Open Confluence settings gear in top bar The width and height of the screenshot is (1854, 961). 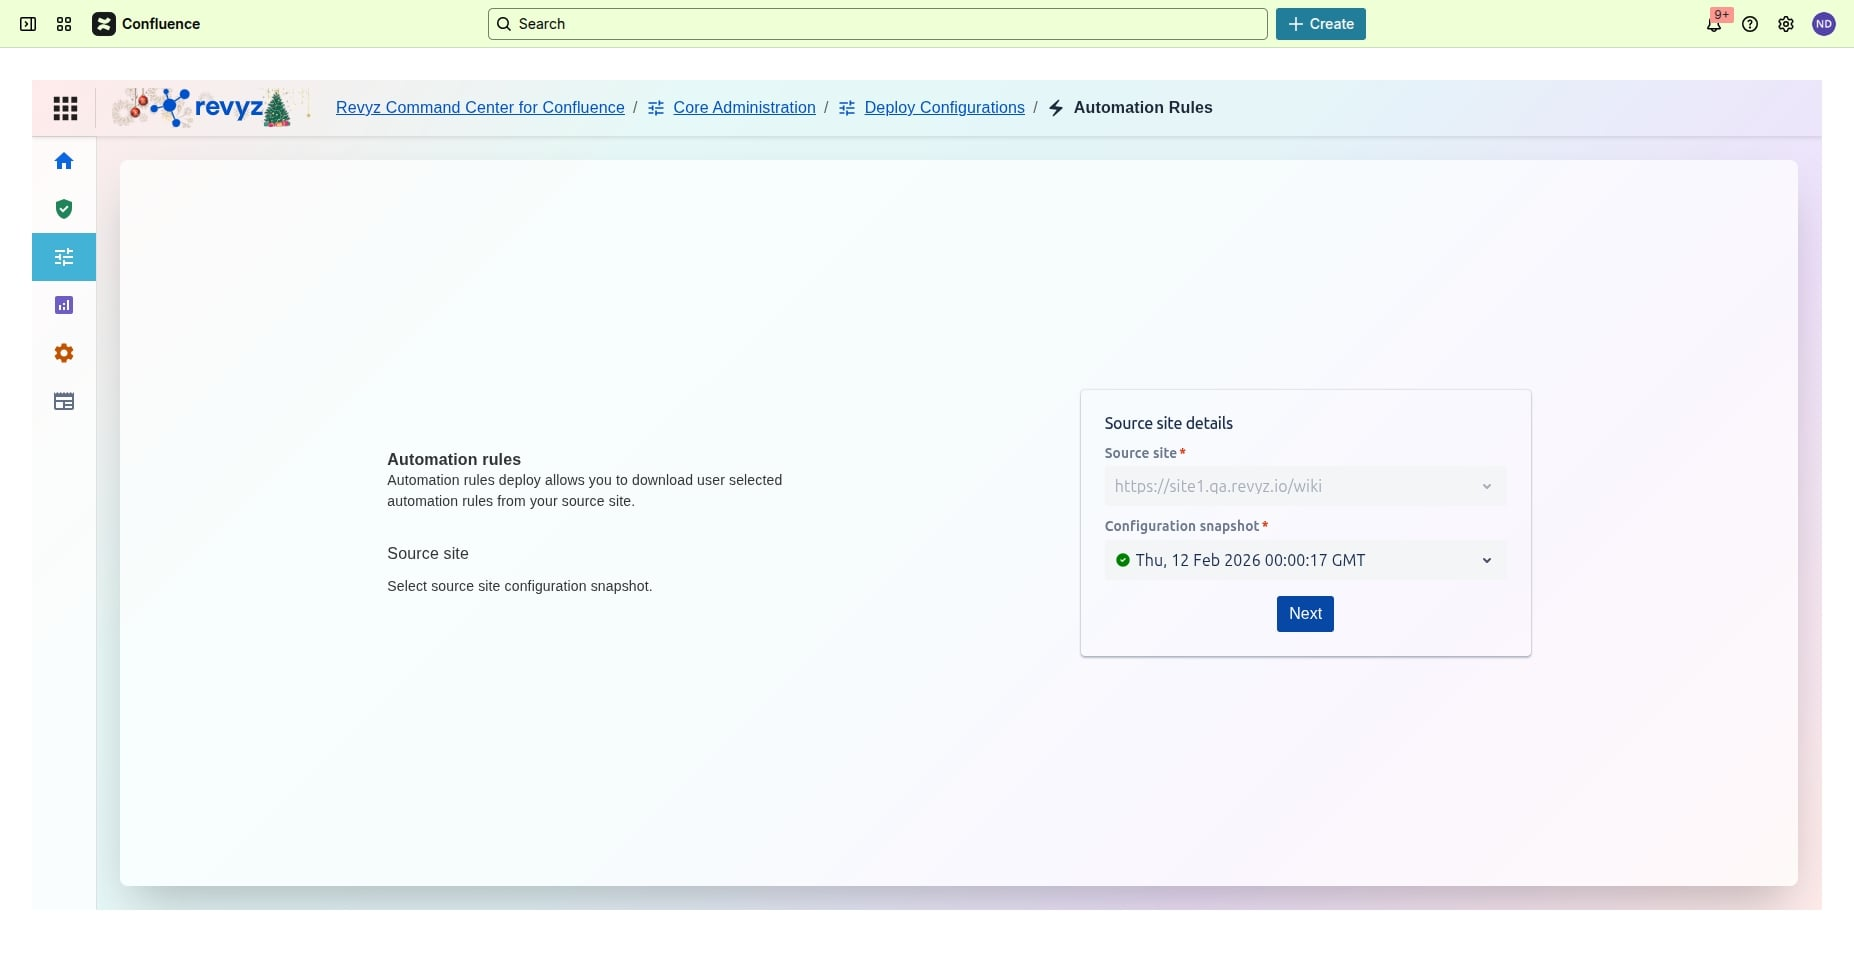1786,24
